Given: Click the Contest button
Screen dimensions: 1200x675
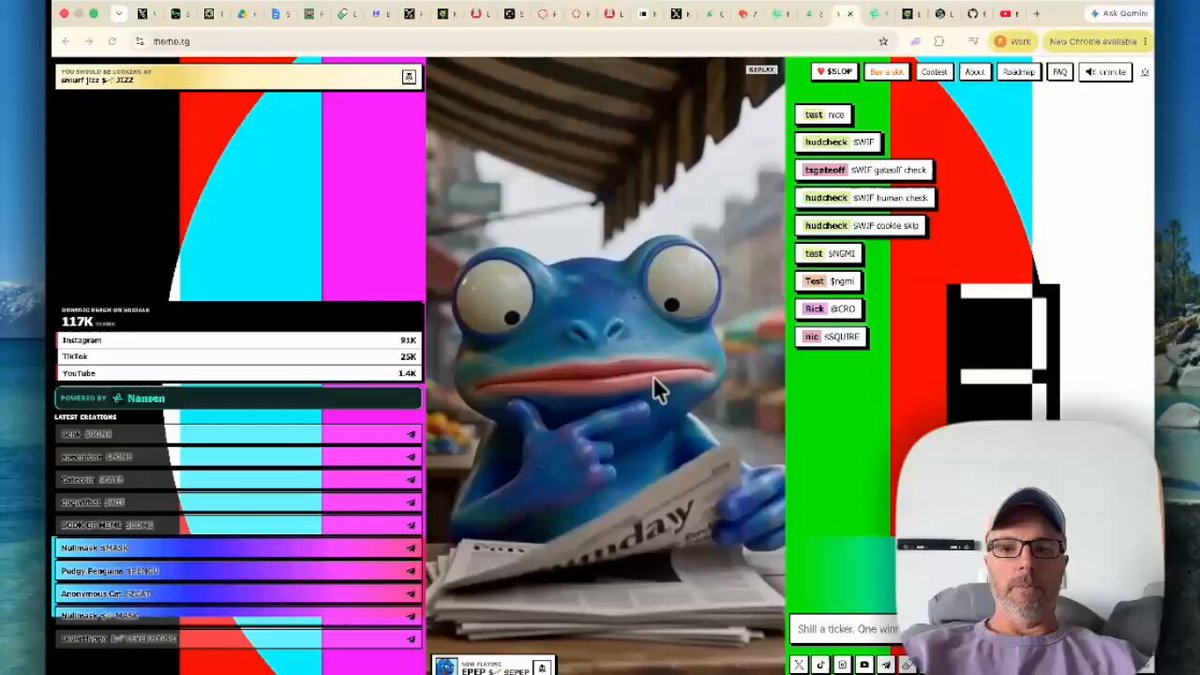Looking at the screenshot, I should [x=934, y=72].
